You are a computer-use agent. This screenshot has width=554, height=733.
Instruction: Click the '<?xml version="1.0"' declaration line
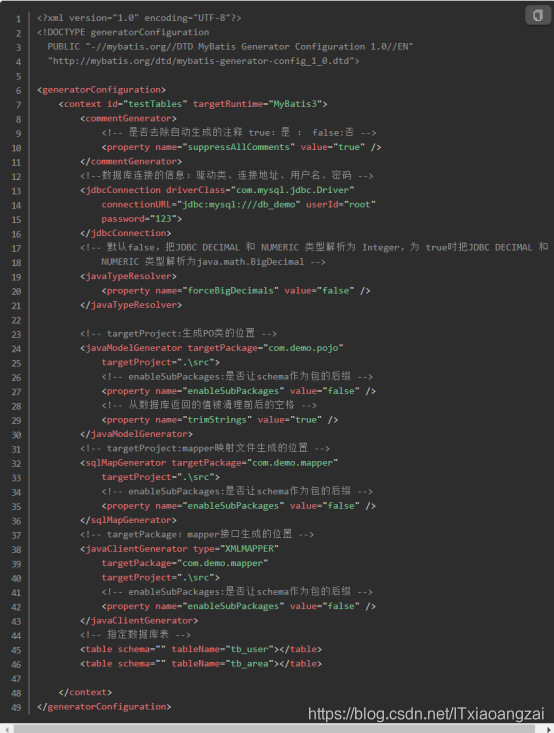139,18
